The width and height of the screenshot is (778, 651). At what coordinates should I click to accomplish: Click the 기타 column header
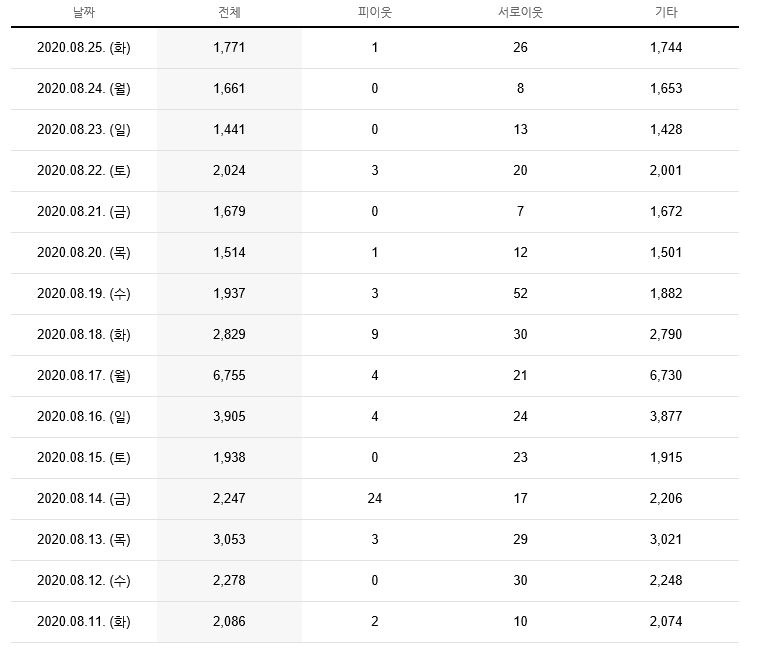[666, 12]
